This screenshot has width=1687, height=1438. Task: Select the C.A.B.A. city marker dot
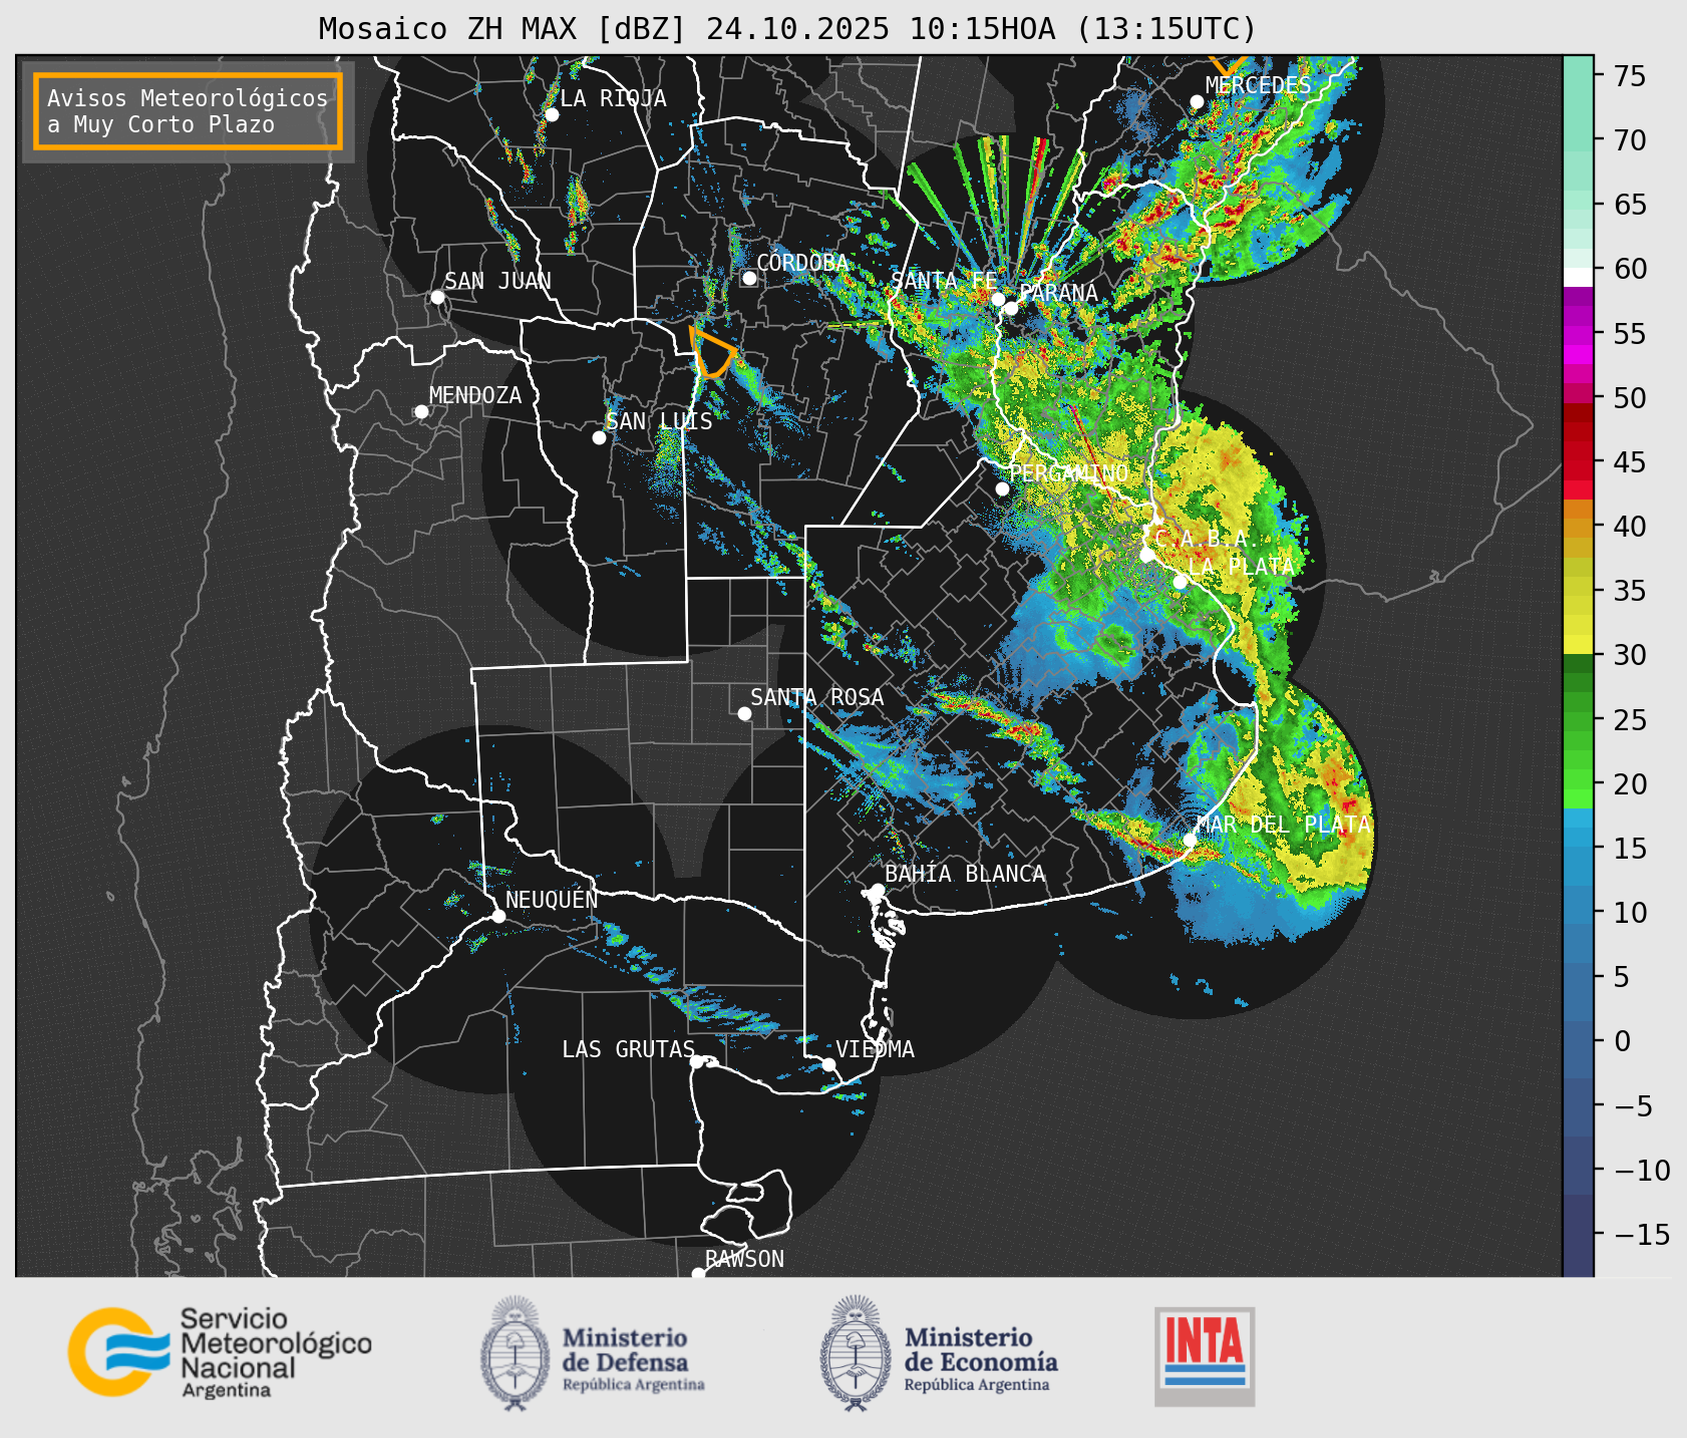[1147, 555]
